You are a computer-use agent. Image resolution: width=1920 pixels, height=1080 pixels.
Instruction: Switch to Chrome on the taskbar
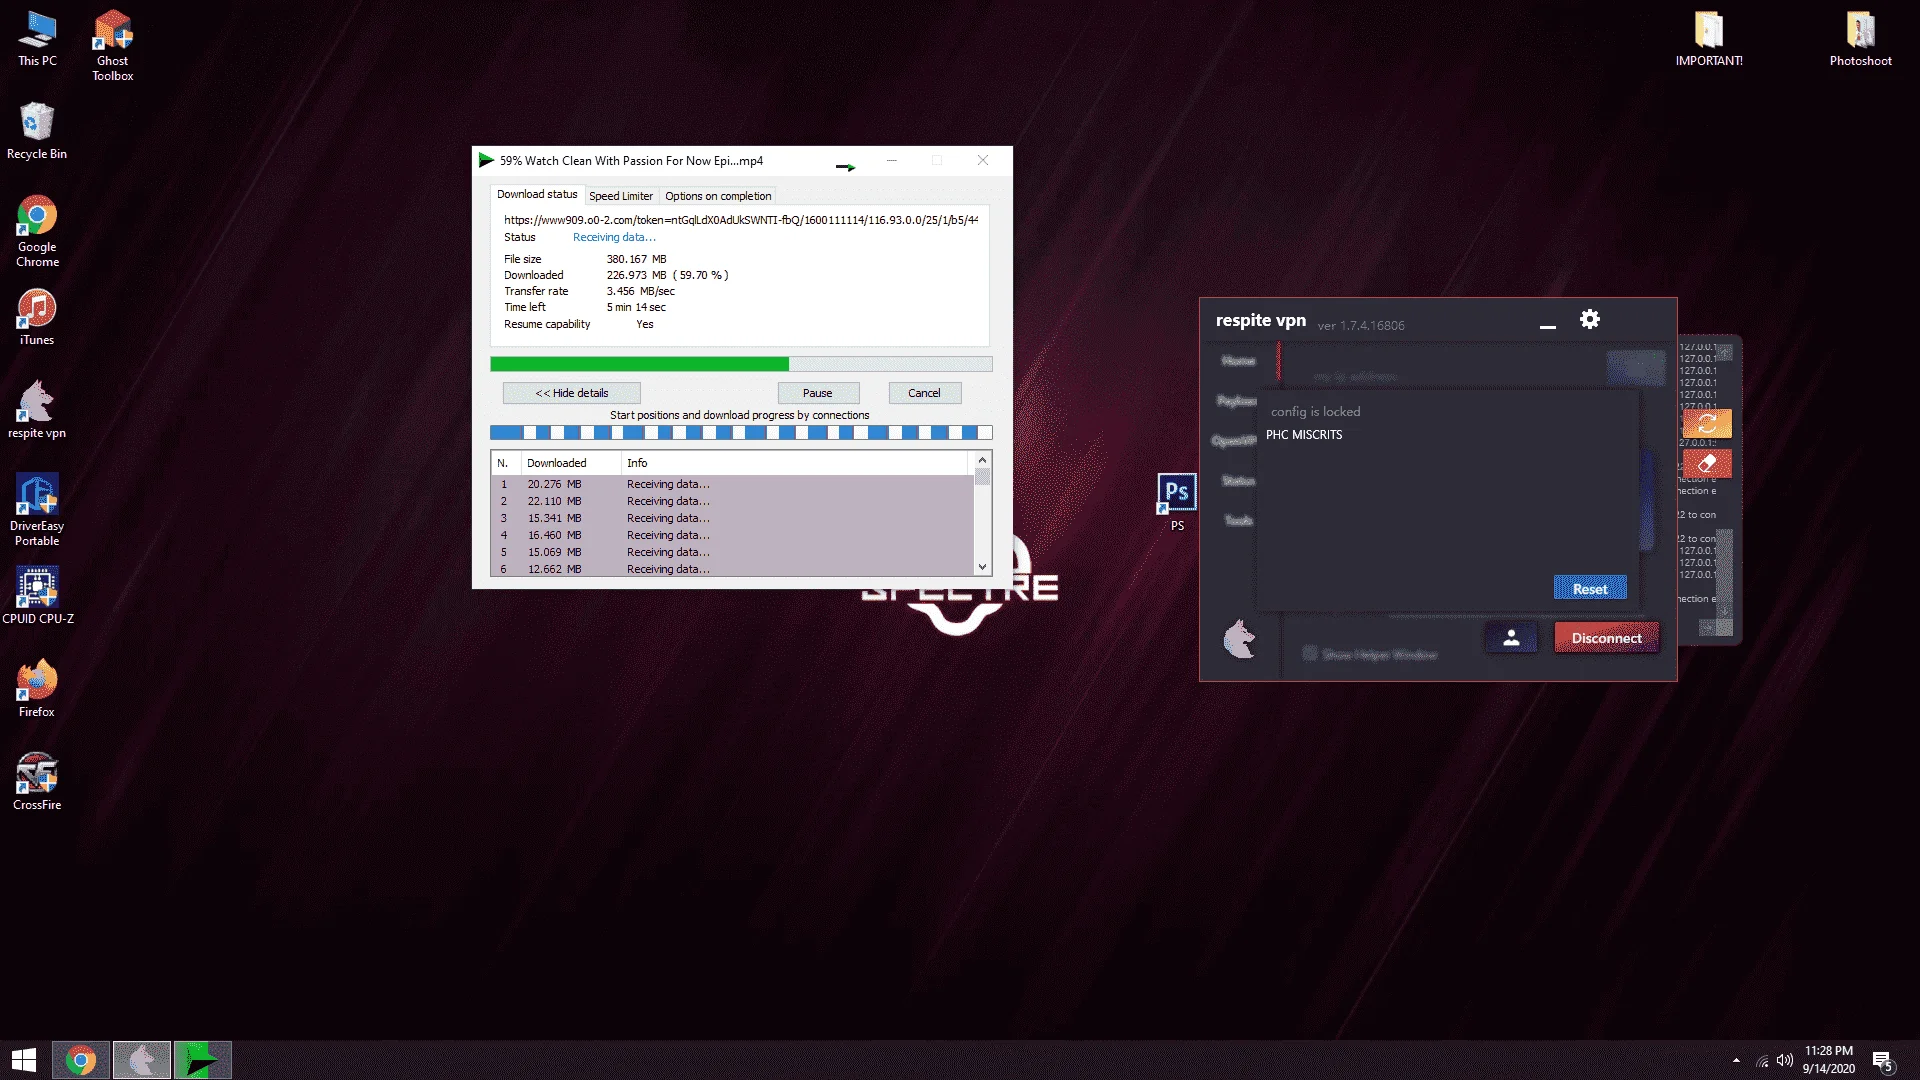tap(81, 1060)
